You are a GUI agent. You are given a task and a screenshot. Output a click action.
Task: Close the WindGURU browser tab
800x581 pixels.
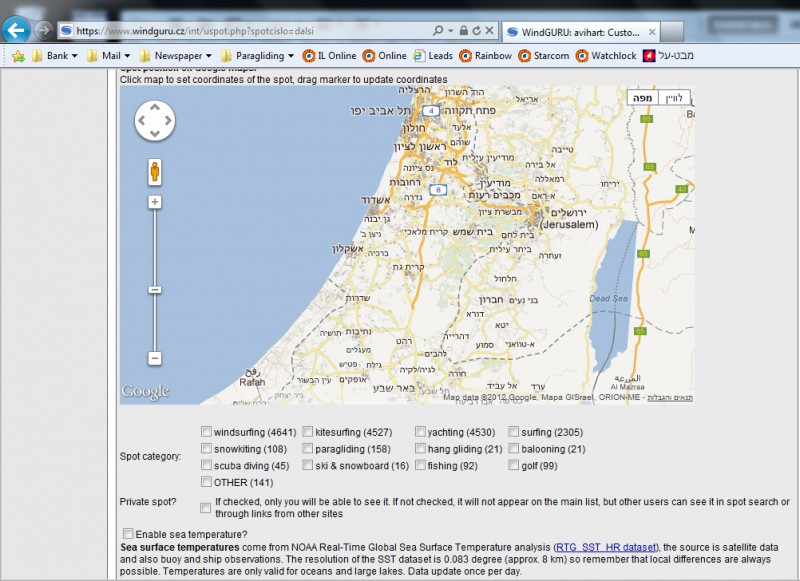[652, 32]
